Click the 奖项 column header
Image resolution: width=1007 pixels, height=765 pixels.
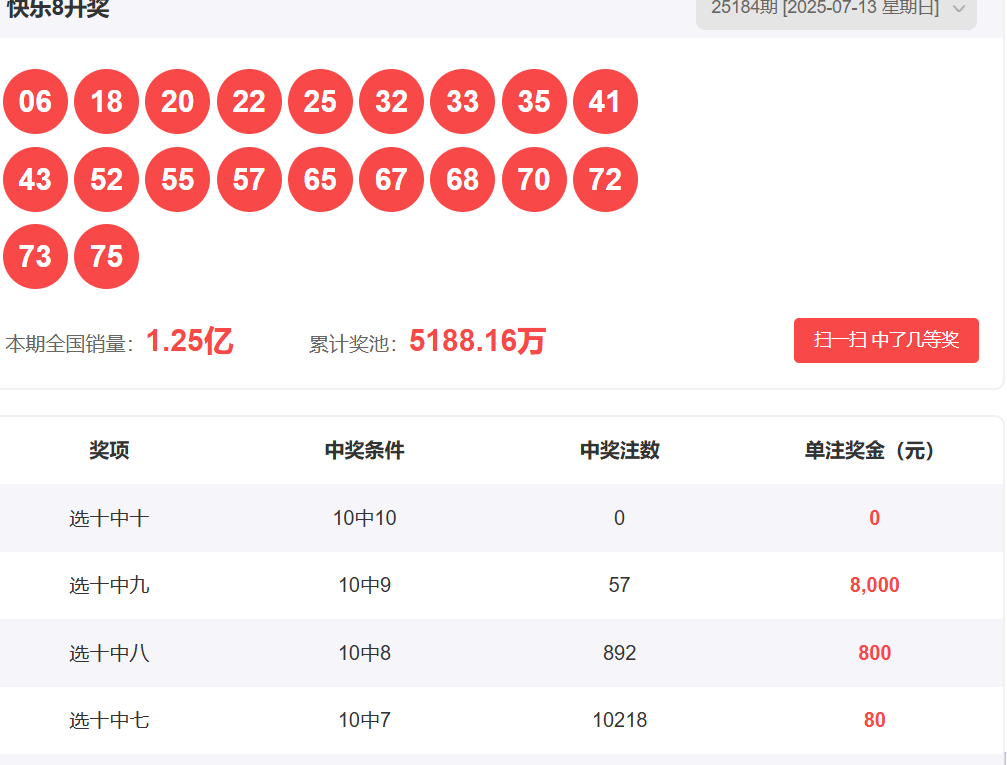[109, 451]
